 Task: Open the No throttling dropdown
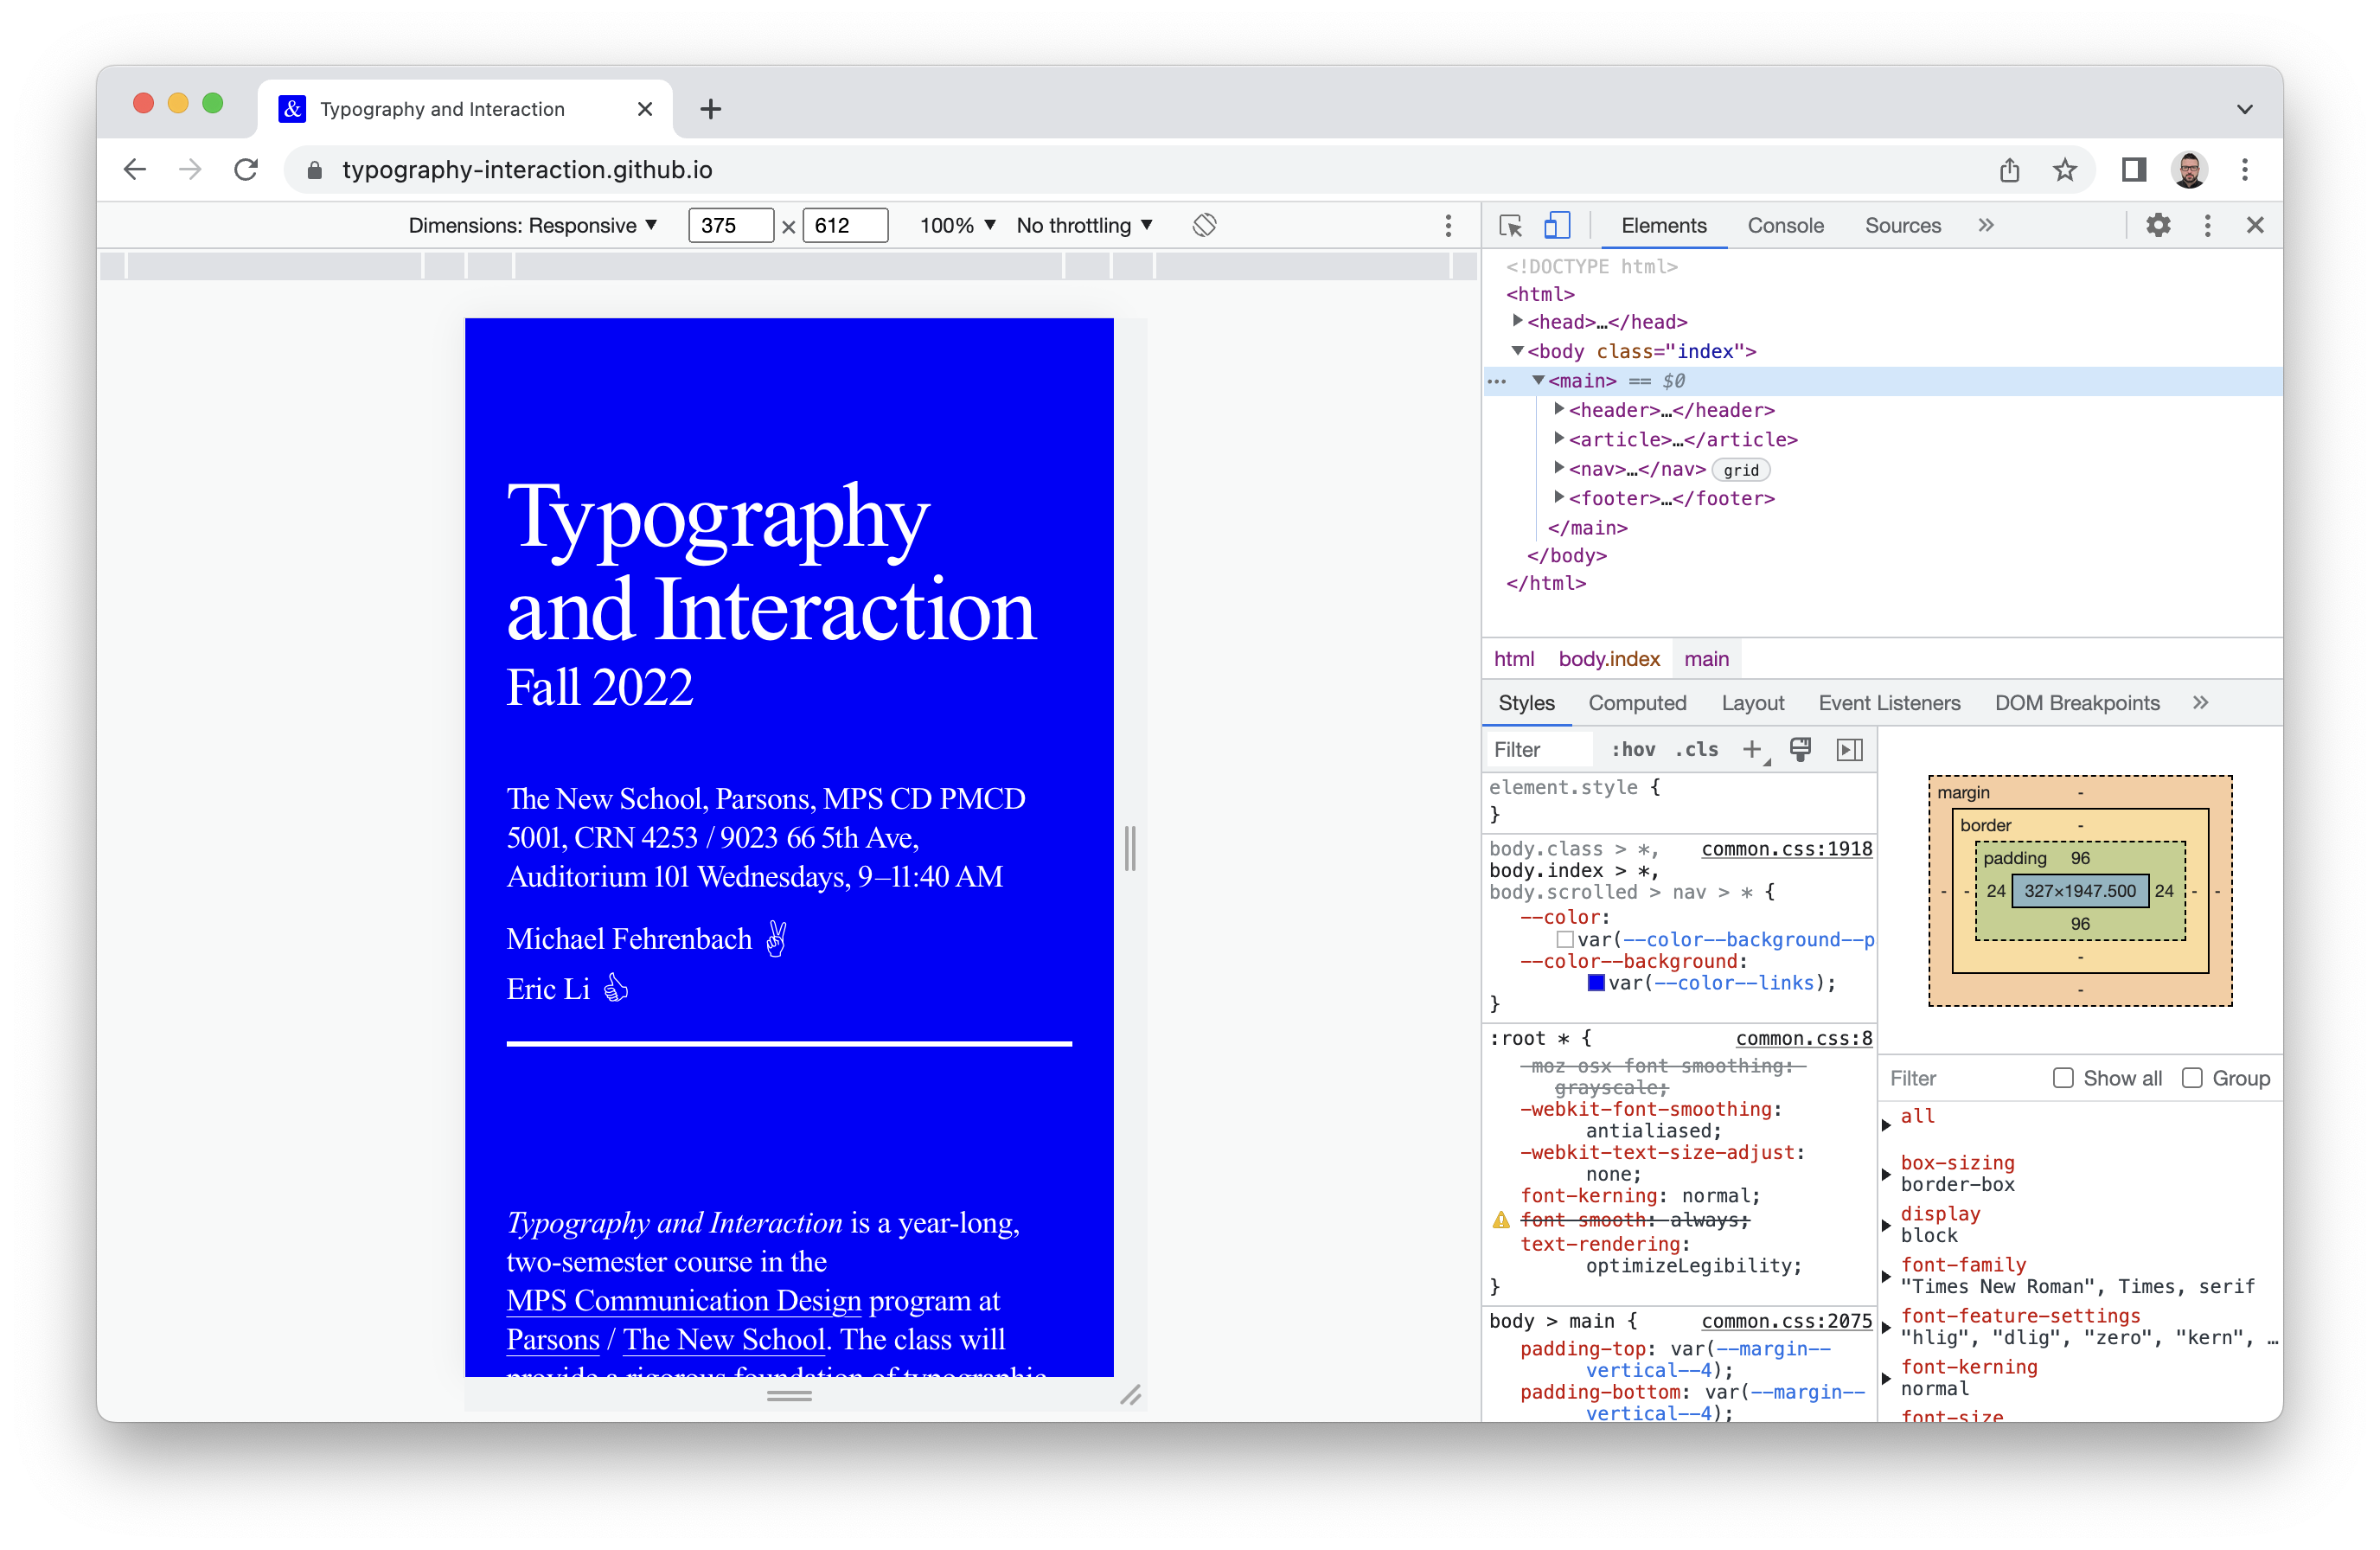coord(1084,225)
